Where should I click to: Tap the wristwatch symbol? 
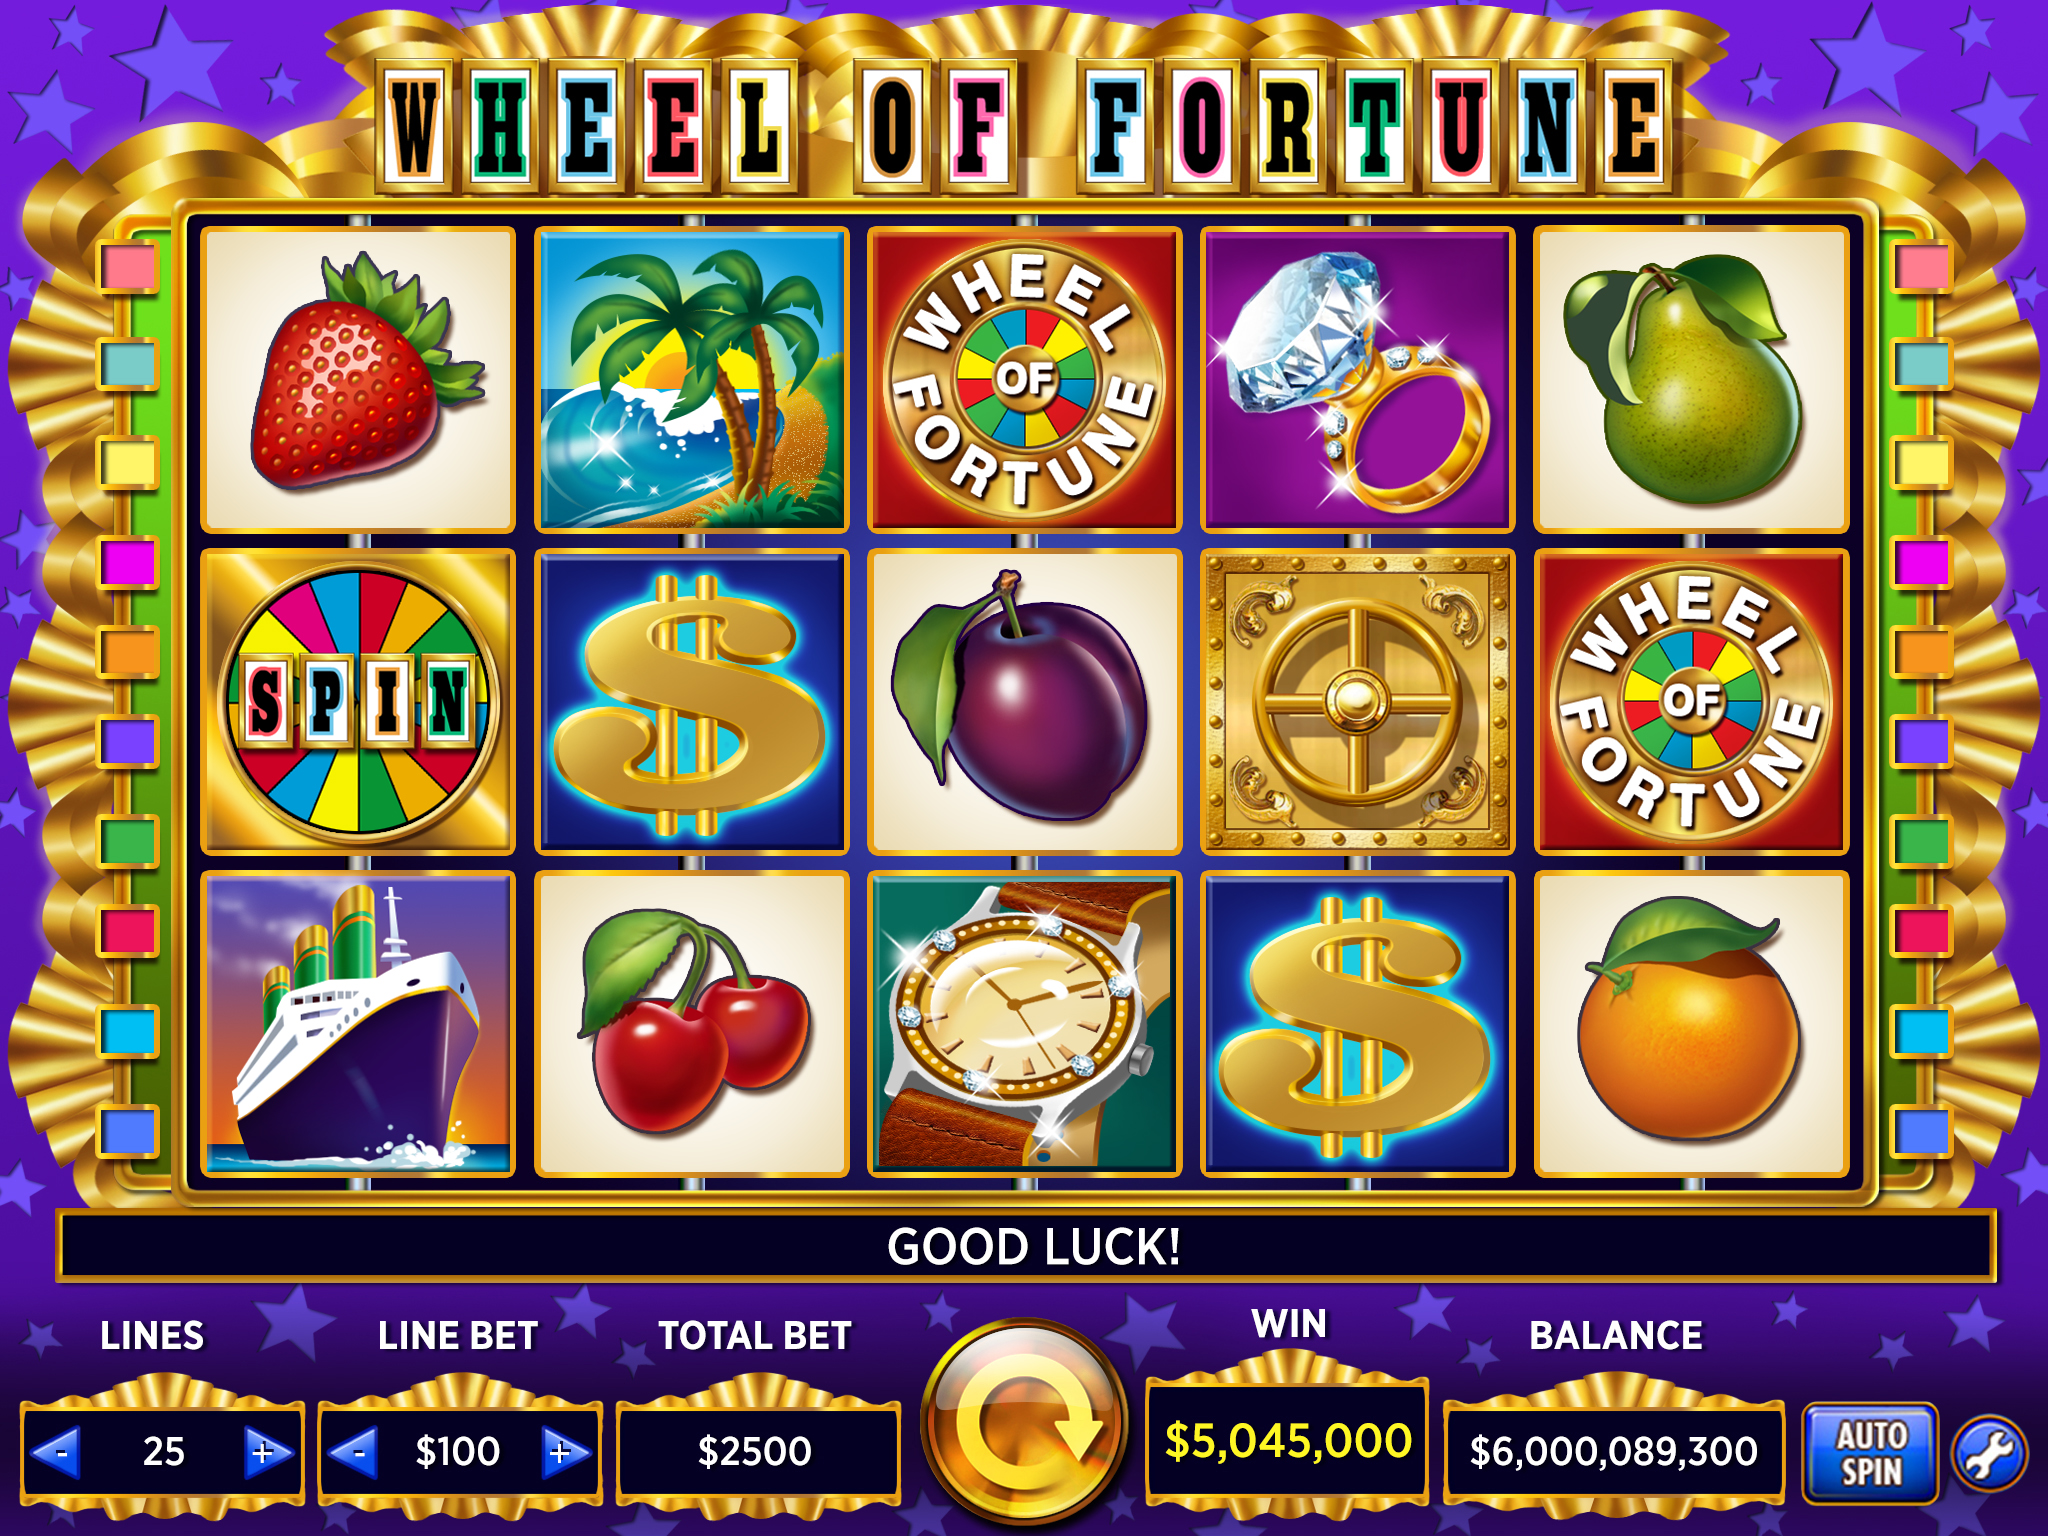1025,1023
